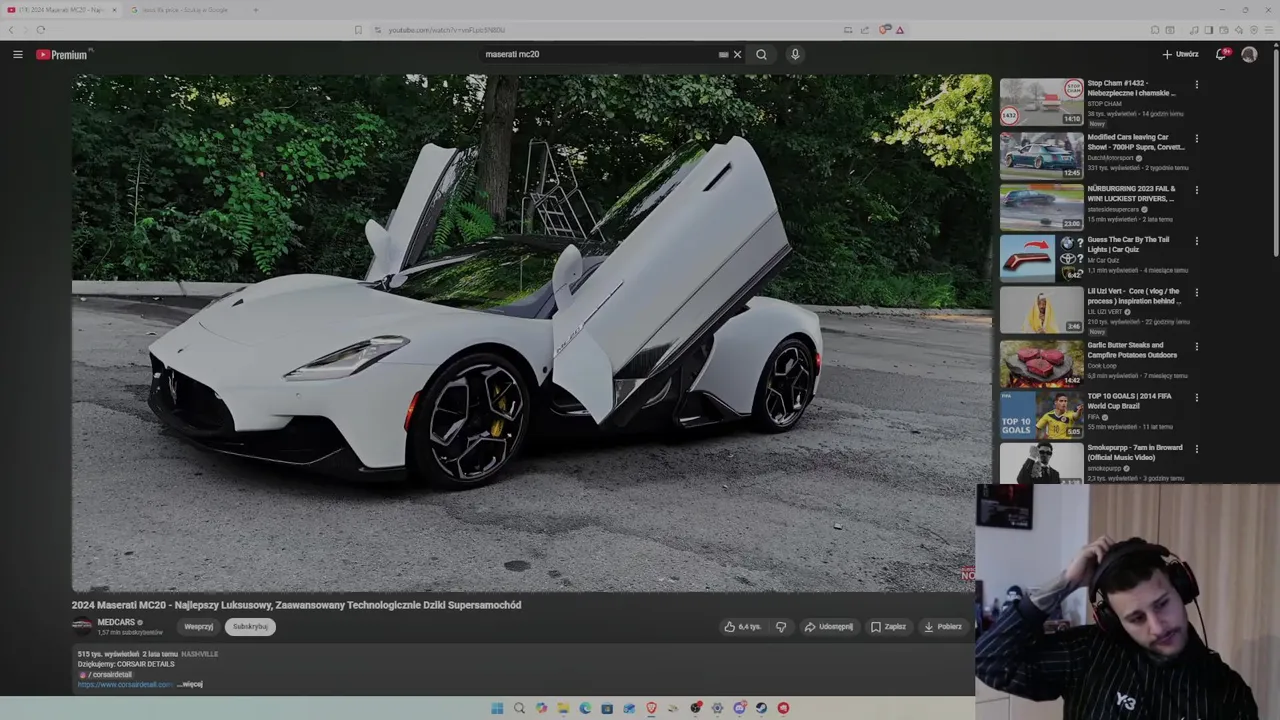Open Garlic Butter Steaks video title
This screenshot has height=720, width=1280.
(x=1132, y=350)
